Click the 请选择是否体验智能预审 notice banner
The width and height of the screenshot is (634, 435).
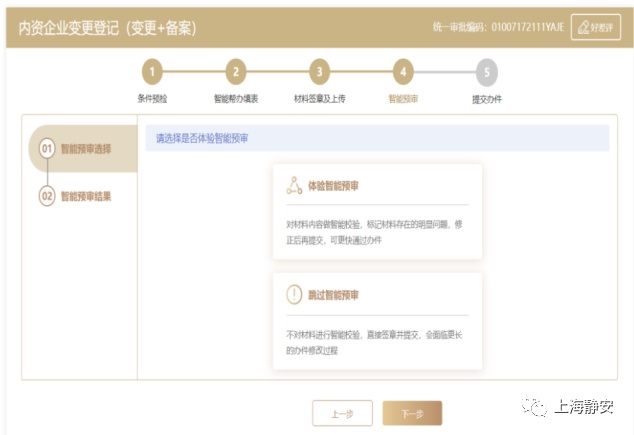(x=377, y=138)
